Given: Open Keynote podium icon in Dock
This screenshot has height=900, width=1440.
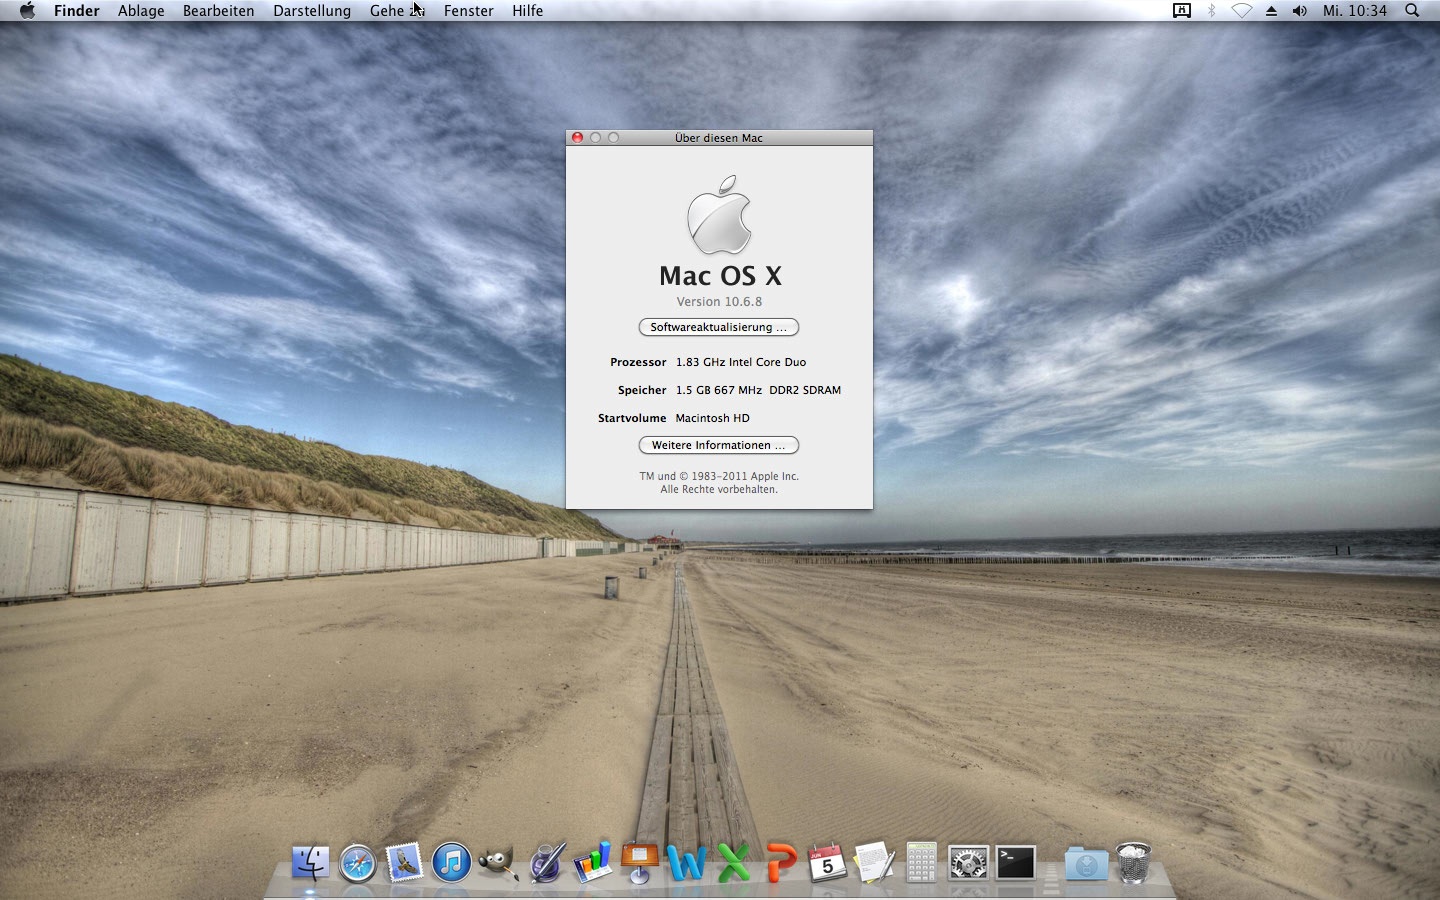Looking at the screenshot, I should click(x=640, y=862).
